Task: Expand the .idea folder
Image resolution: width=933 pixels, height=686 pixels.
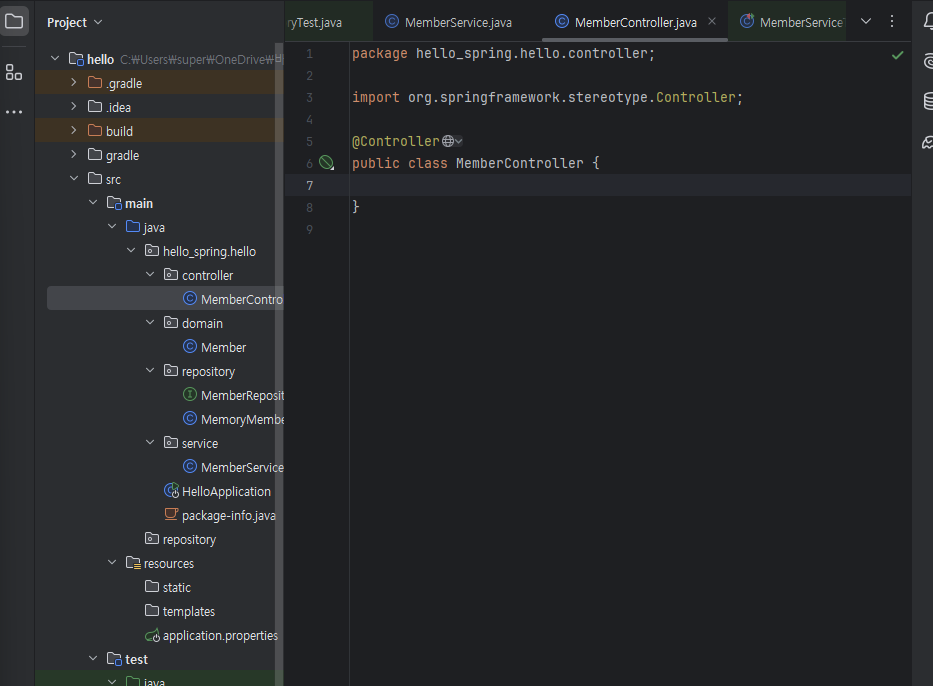Action: 74,106
